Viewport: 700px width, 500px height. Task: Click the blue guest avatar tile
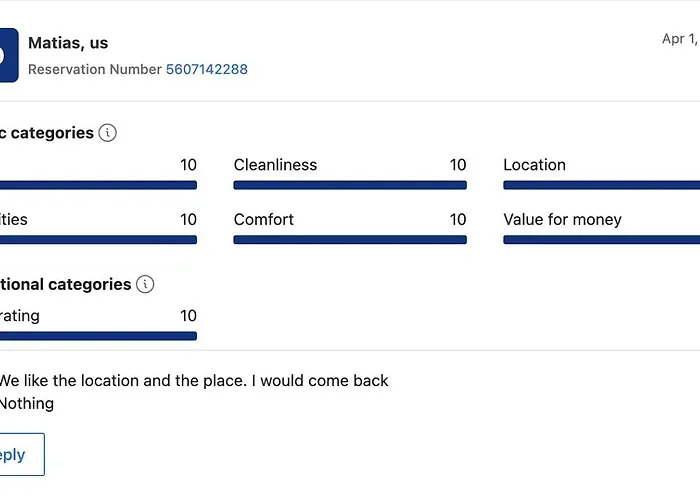pos(9,55)
